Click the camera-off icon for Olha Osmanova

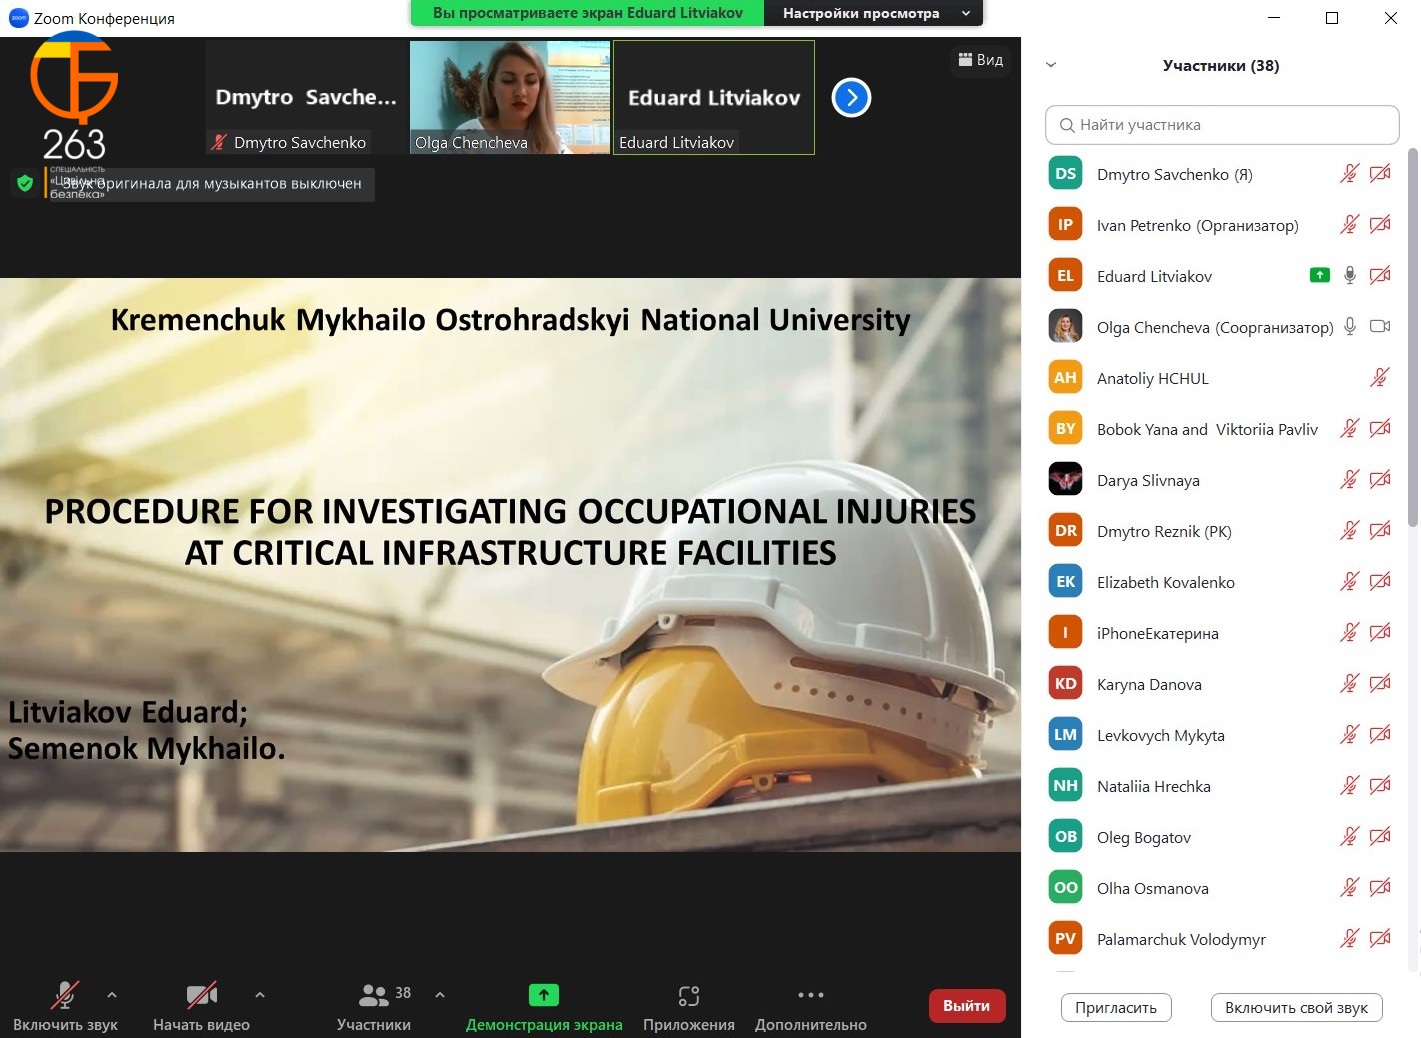pyautogui.click(x=1380, y=888)
